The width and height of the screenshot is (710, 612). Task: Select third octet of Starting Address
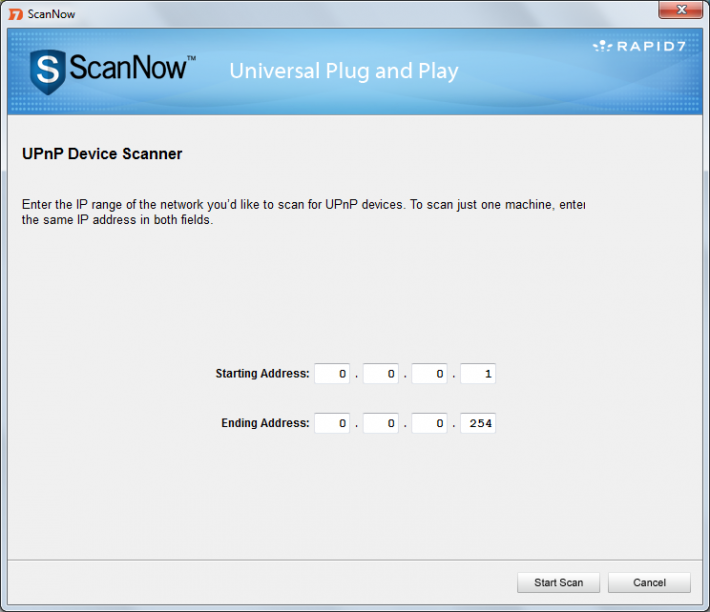tap(429, 373)
